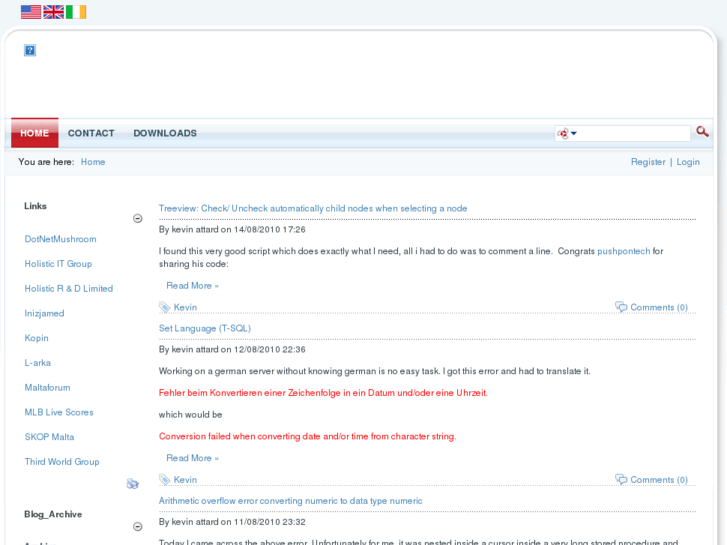Open the Set Language (T-SQL) post title

pos(205,328)
